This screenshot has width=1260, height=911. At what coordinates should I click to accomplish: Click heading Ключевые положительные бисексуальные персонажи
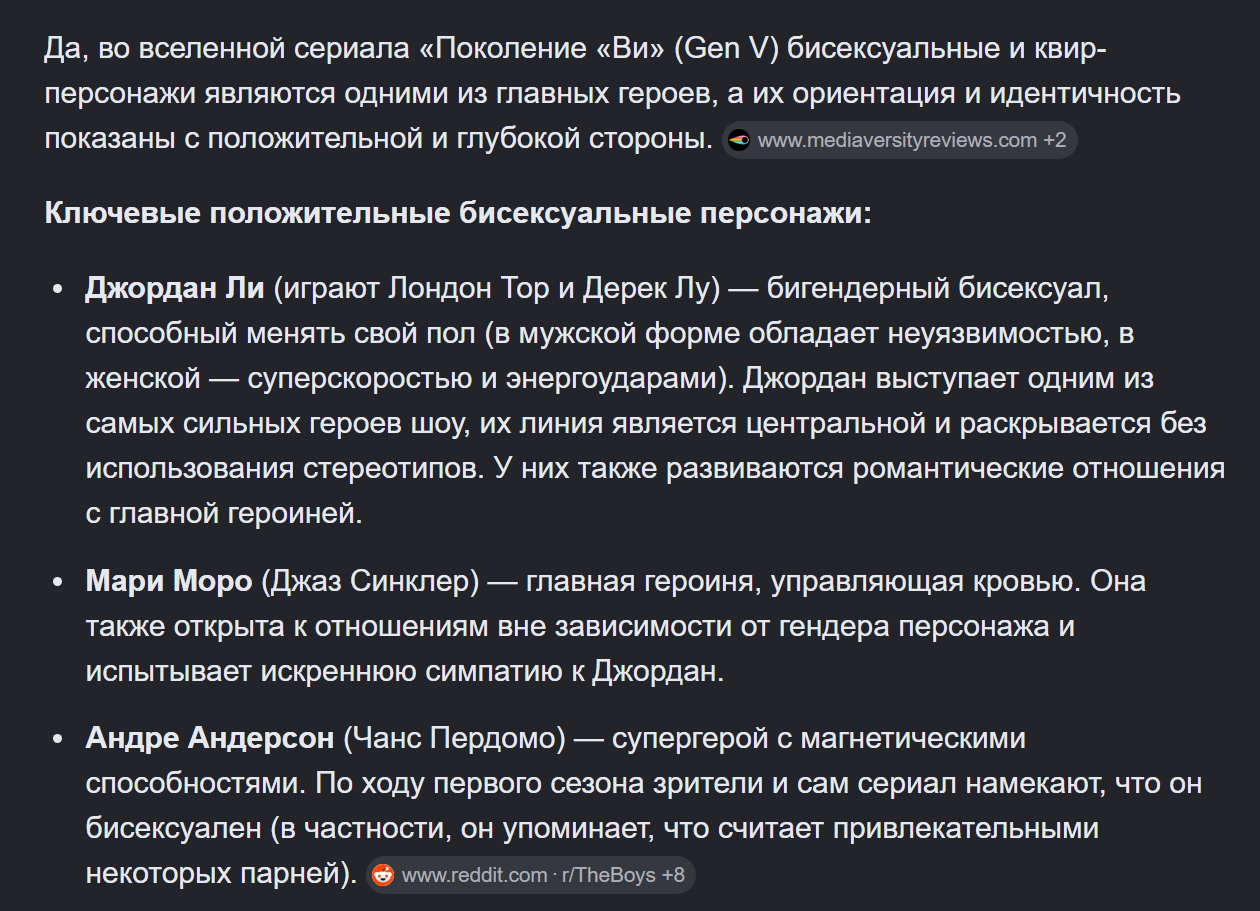pyautogui.click(x=458, y=214)
